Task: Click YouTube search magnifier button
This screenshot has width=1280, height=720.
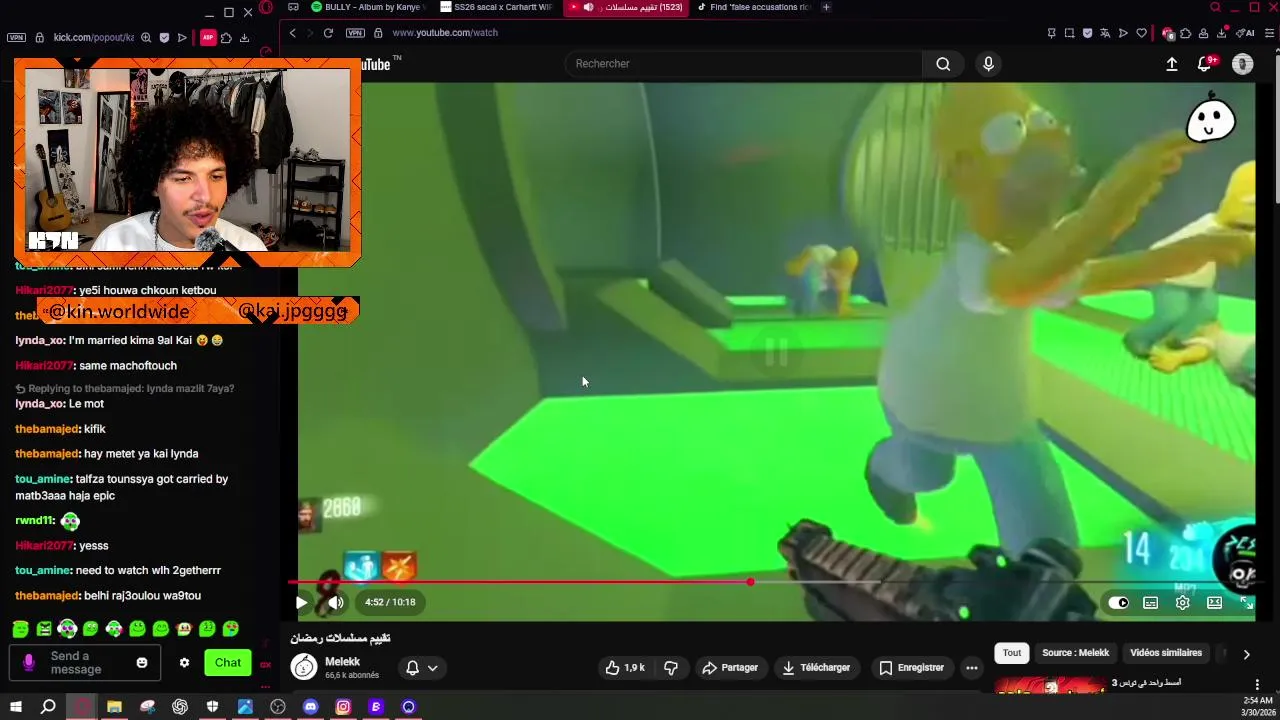Action: 943,64
